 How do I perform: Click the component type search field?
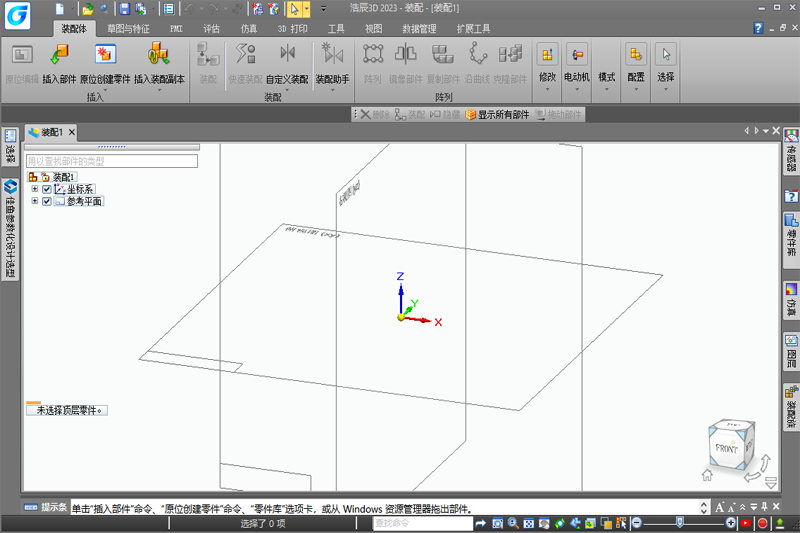tap(112, 161)
